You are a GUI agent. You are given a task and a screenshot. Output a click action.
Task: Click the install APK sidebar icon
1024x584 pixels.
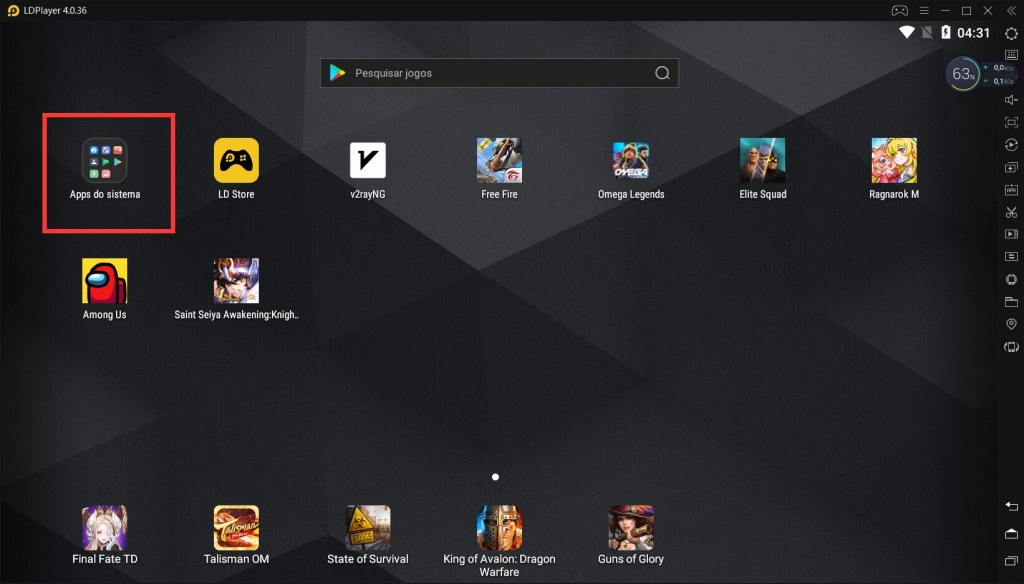[1011, 190]
